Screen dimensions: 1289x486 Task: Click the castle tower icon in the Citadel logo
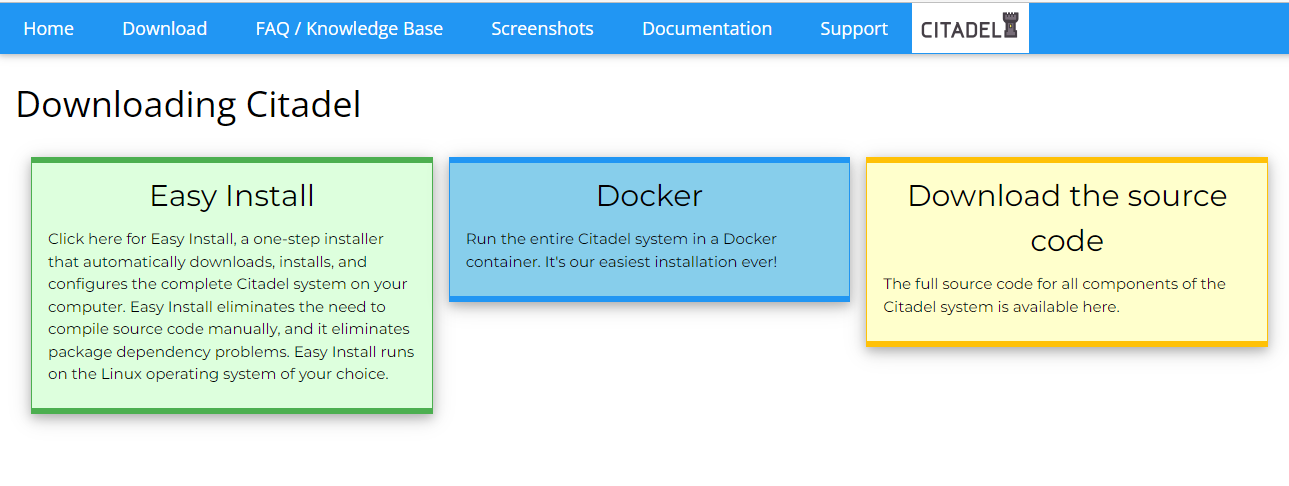pos(1010,29)
